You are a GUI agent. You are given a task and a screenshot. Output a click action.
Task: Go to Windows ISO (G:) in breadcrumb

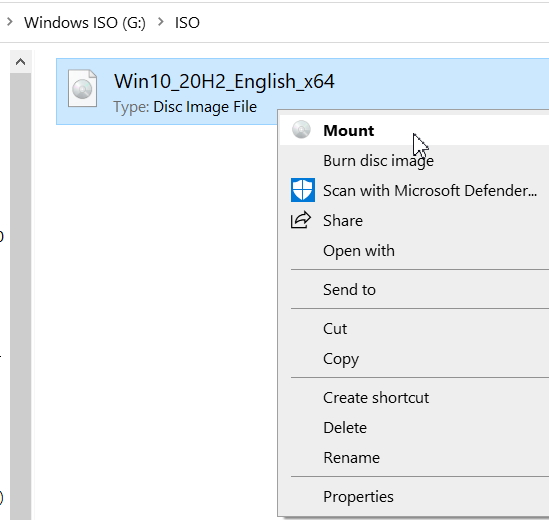point(85,23)
